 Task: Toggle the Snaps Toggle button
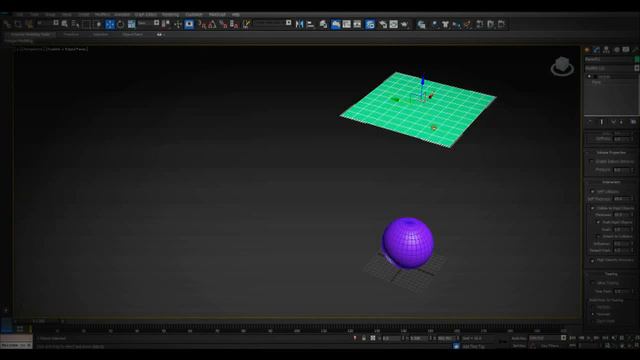click(202, 24)
